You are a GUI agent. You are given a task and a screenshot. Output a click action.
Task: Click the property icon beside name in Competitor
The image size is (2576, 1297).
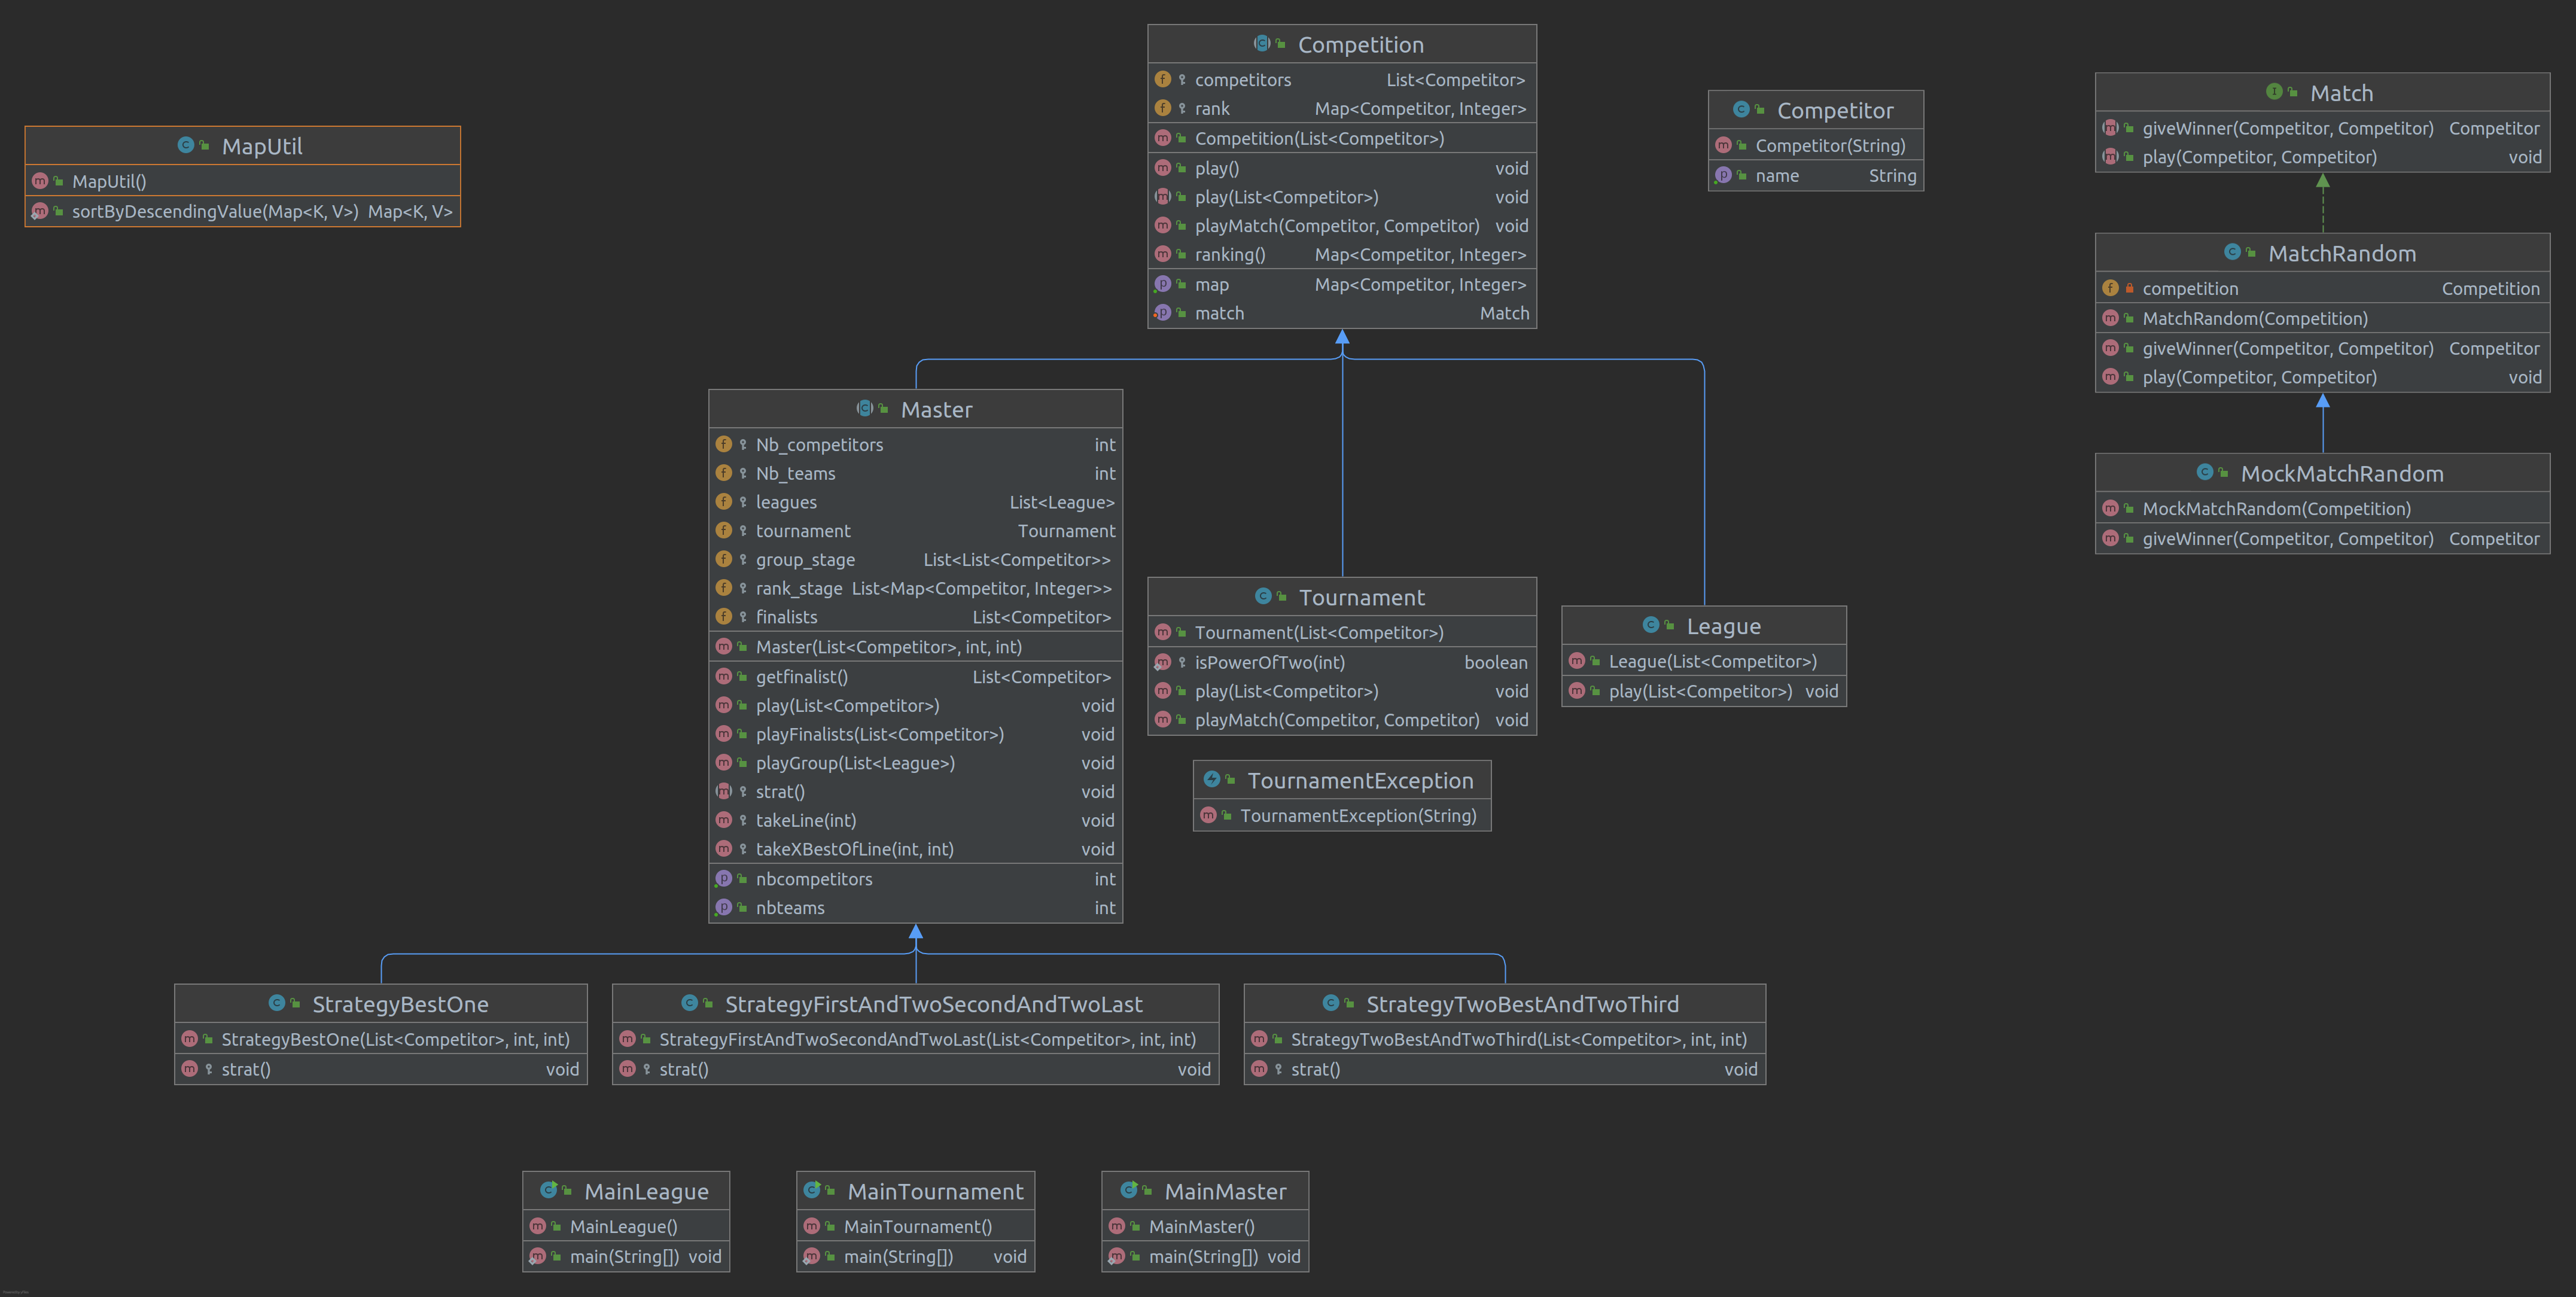(1723, 175)
